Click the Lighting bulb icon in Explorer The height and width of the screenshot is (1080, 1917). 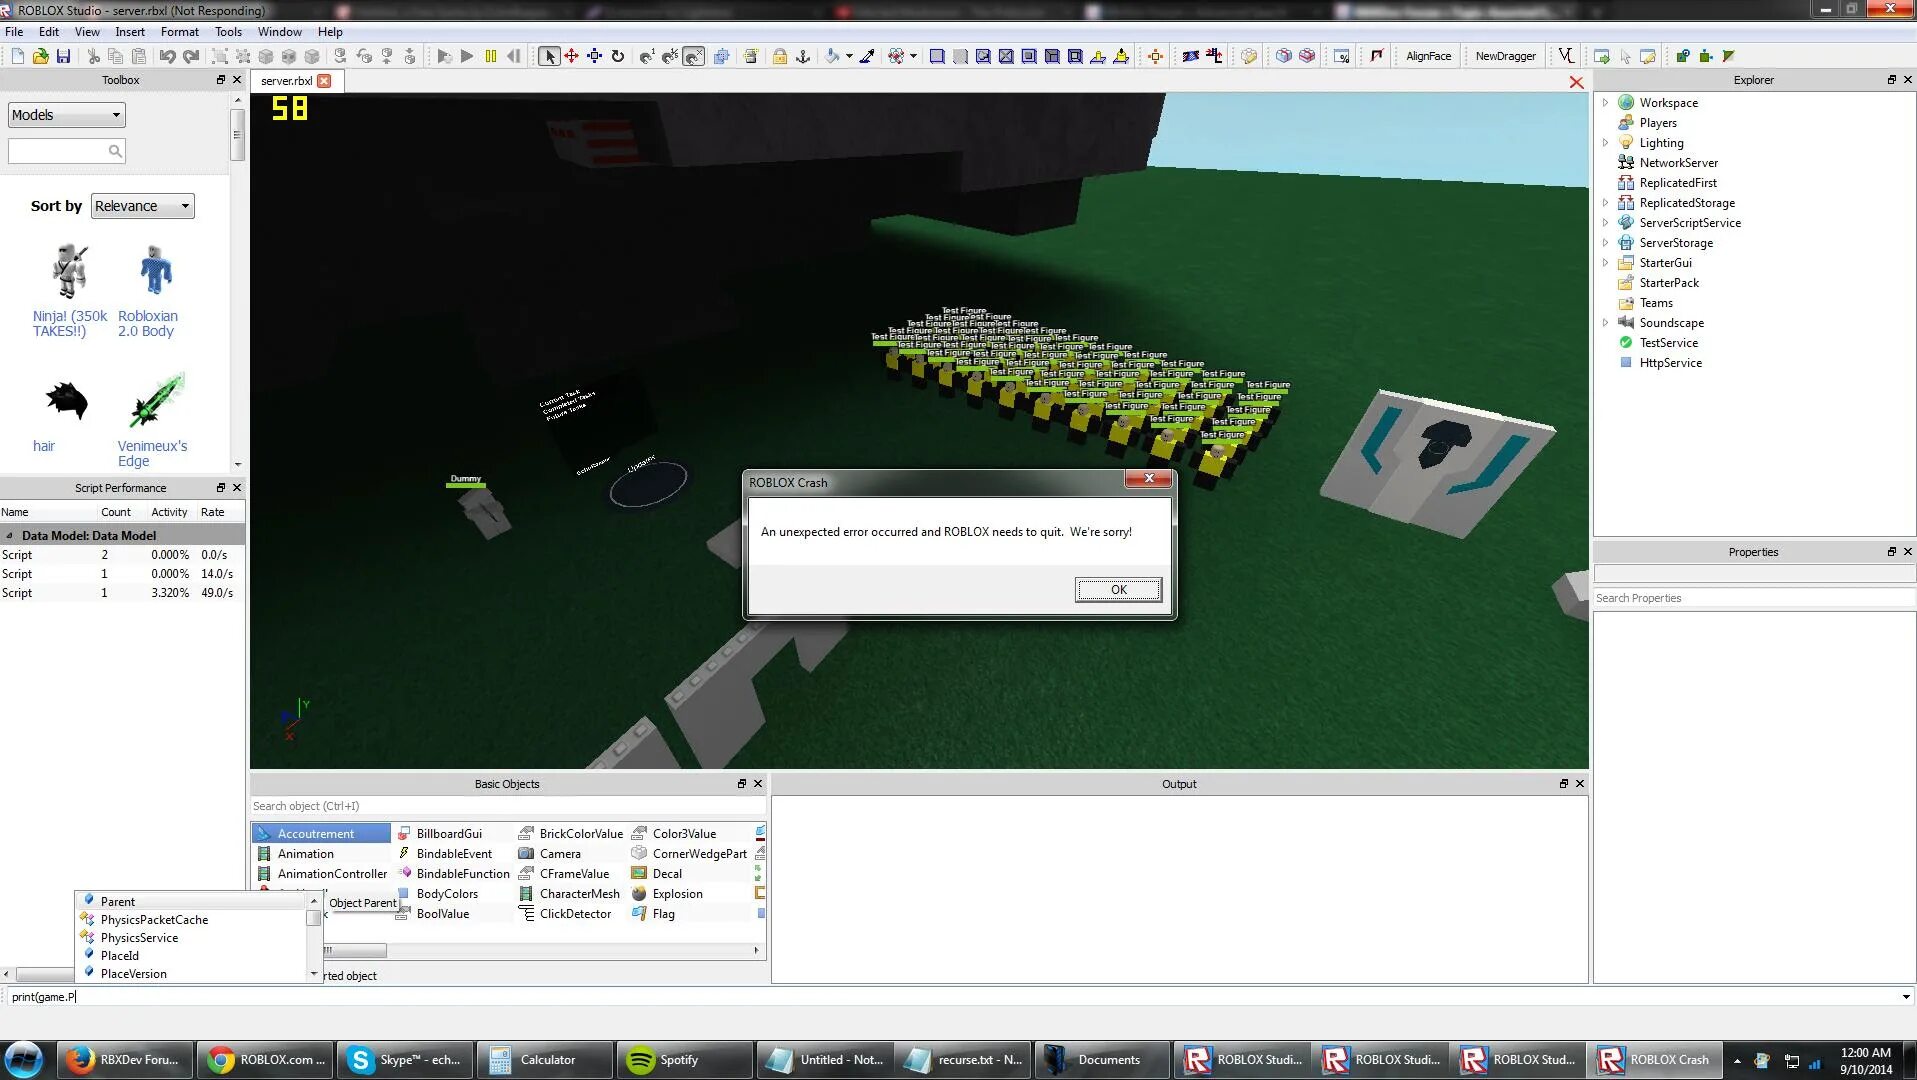point(1626,142)
